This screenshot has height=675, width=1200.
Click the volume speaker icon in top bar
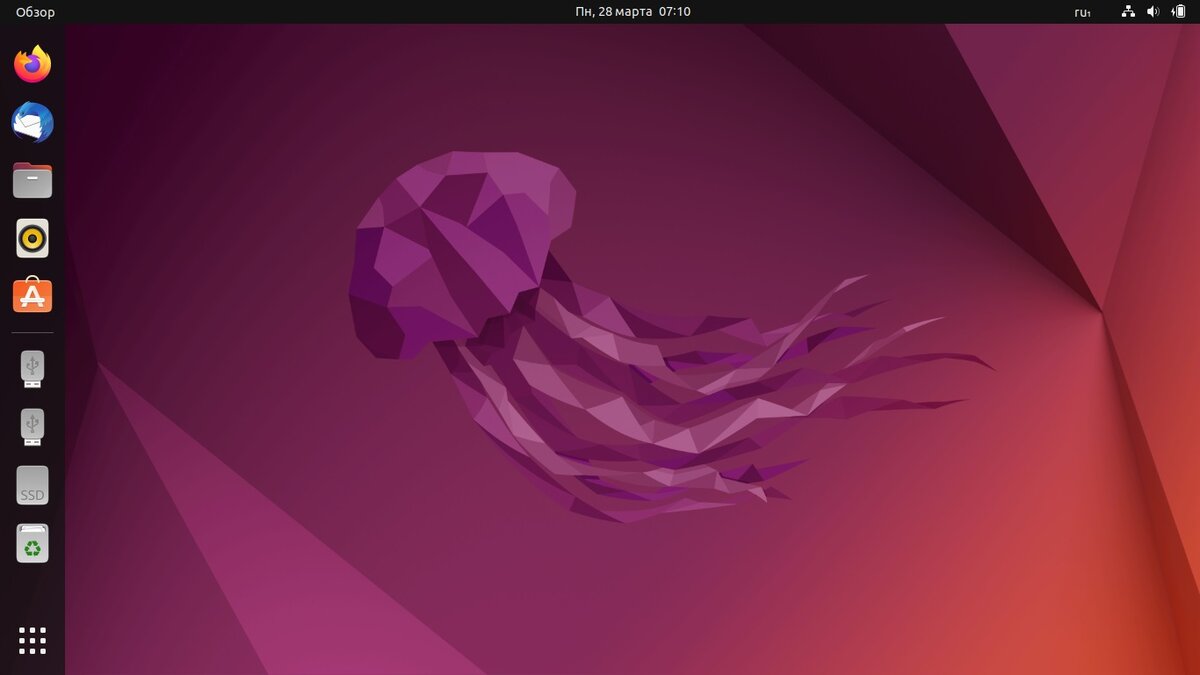tap(1153, 12)
